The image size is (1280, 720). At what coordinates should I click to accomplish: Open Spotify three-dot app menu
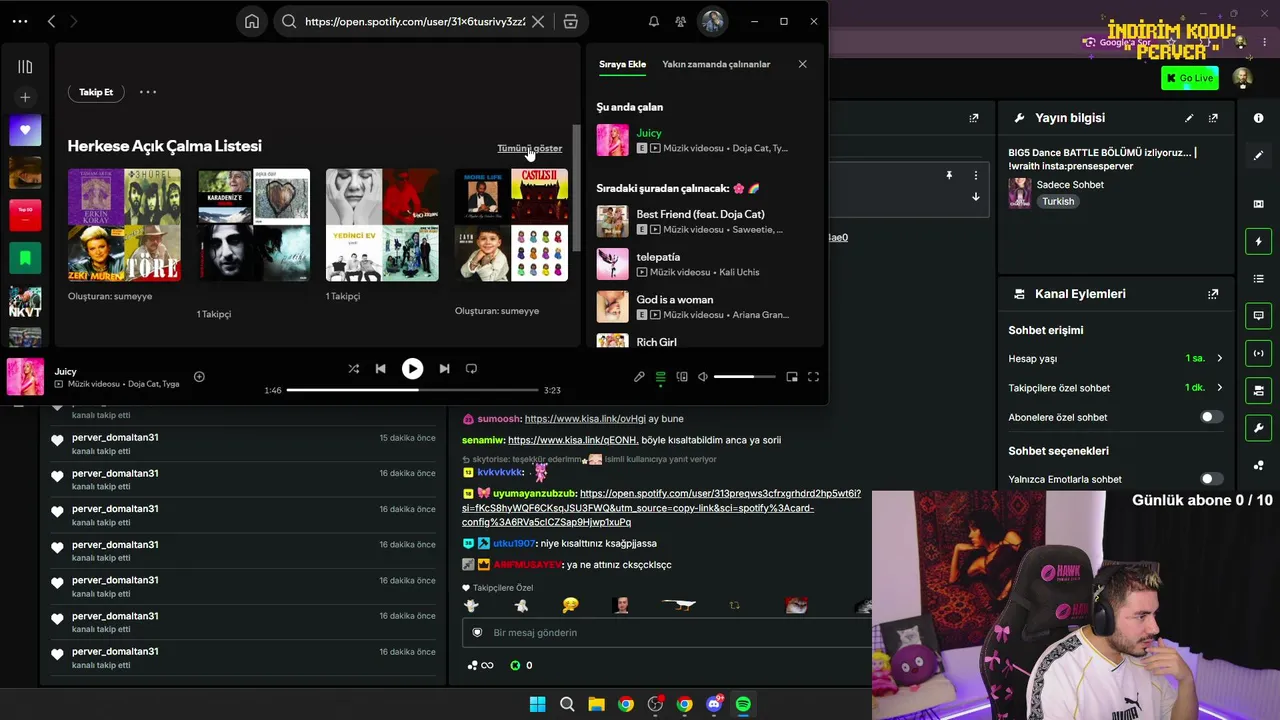pyautogui.click(x=20, y=21)
